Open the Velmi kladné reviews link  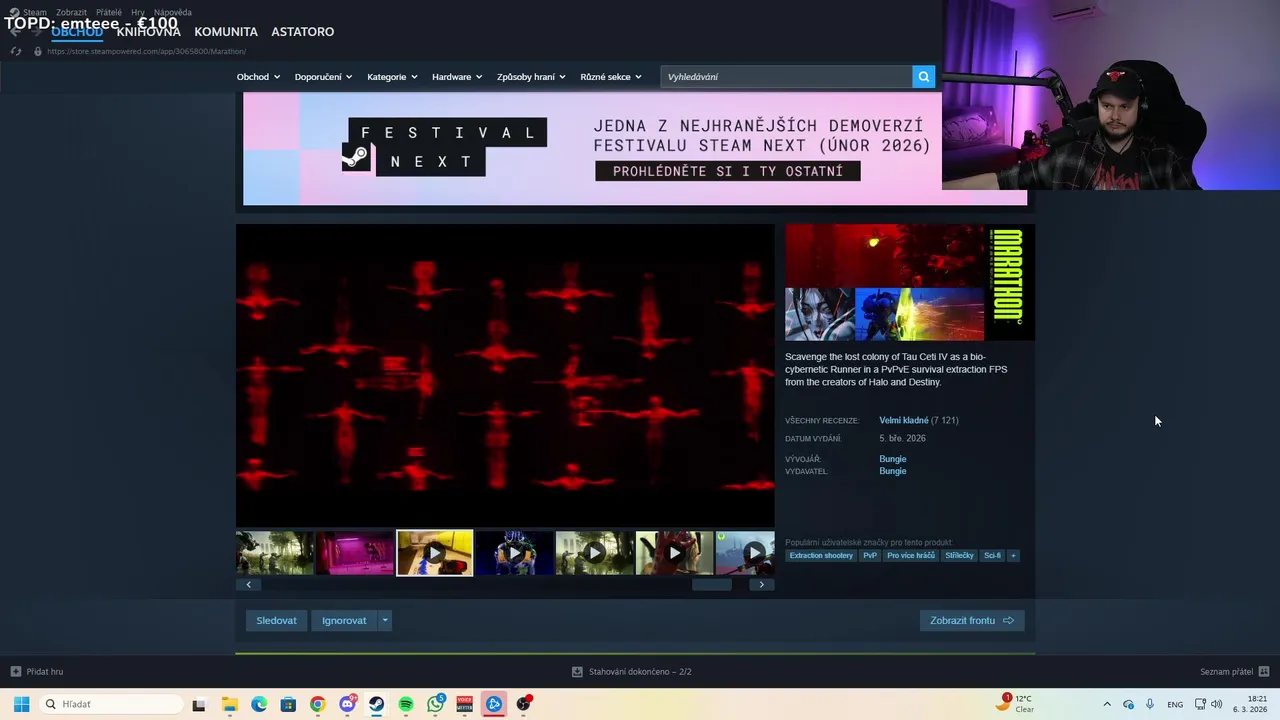904,420
